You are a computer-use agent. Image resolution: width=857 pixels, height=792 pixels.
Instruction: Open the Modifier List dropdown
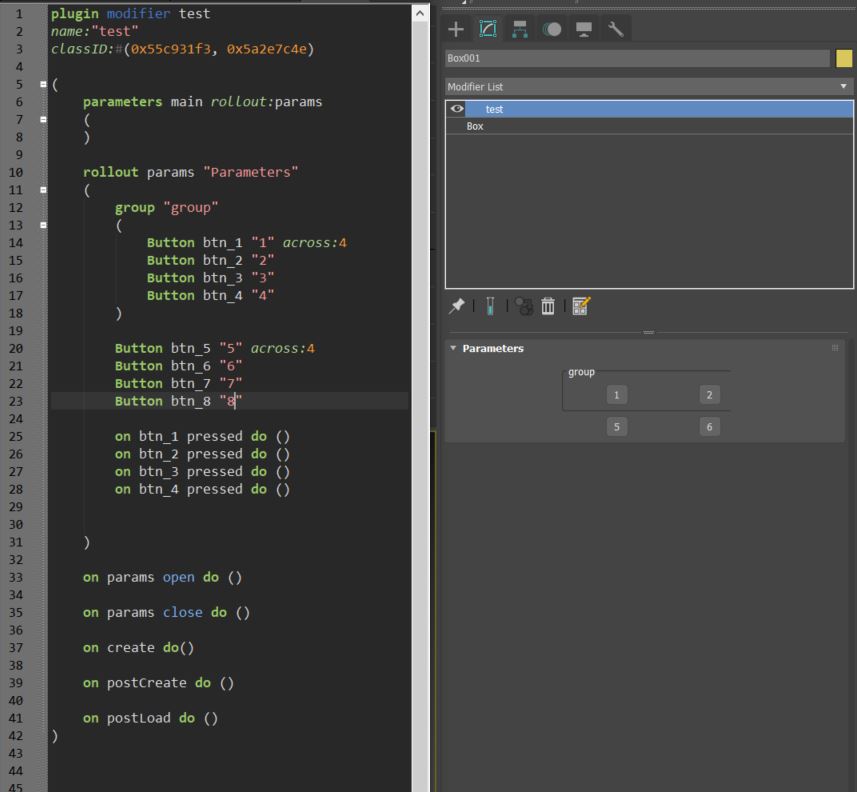click(843, 85)
